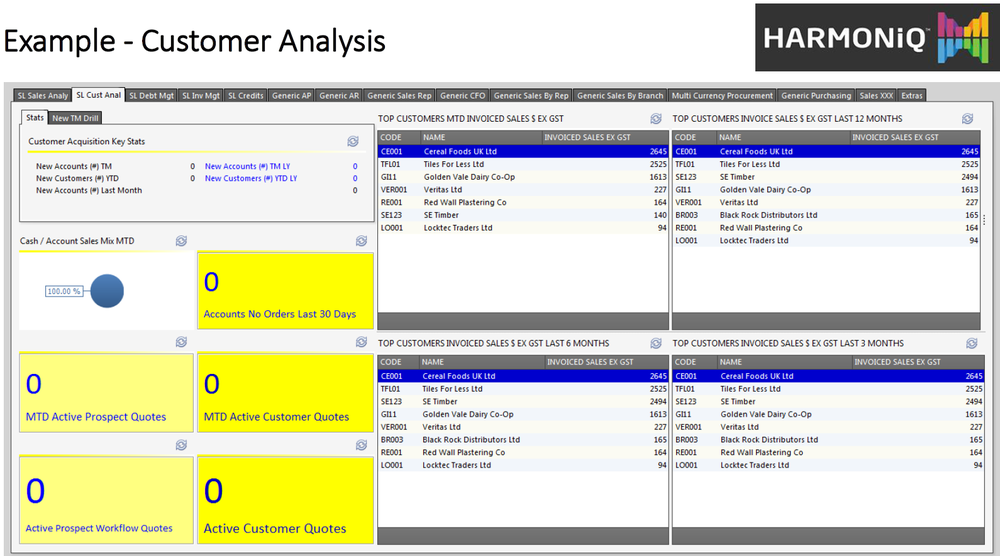
Task: Click the 100.00 % chart label
Action: (x=64, y=291)
